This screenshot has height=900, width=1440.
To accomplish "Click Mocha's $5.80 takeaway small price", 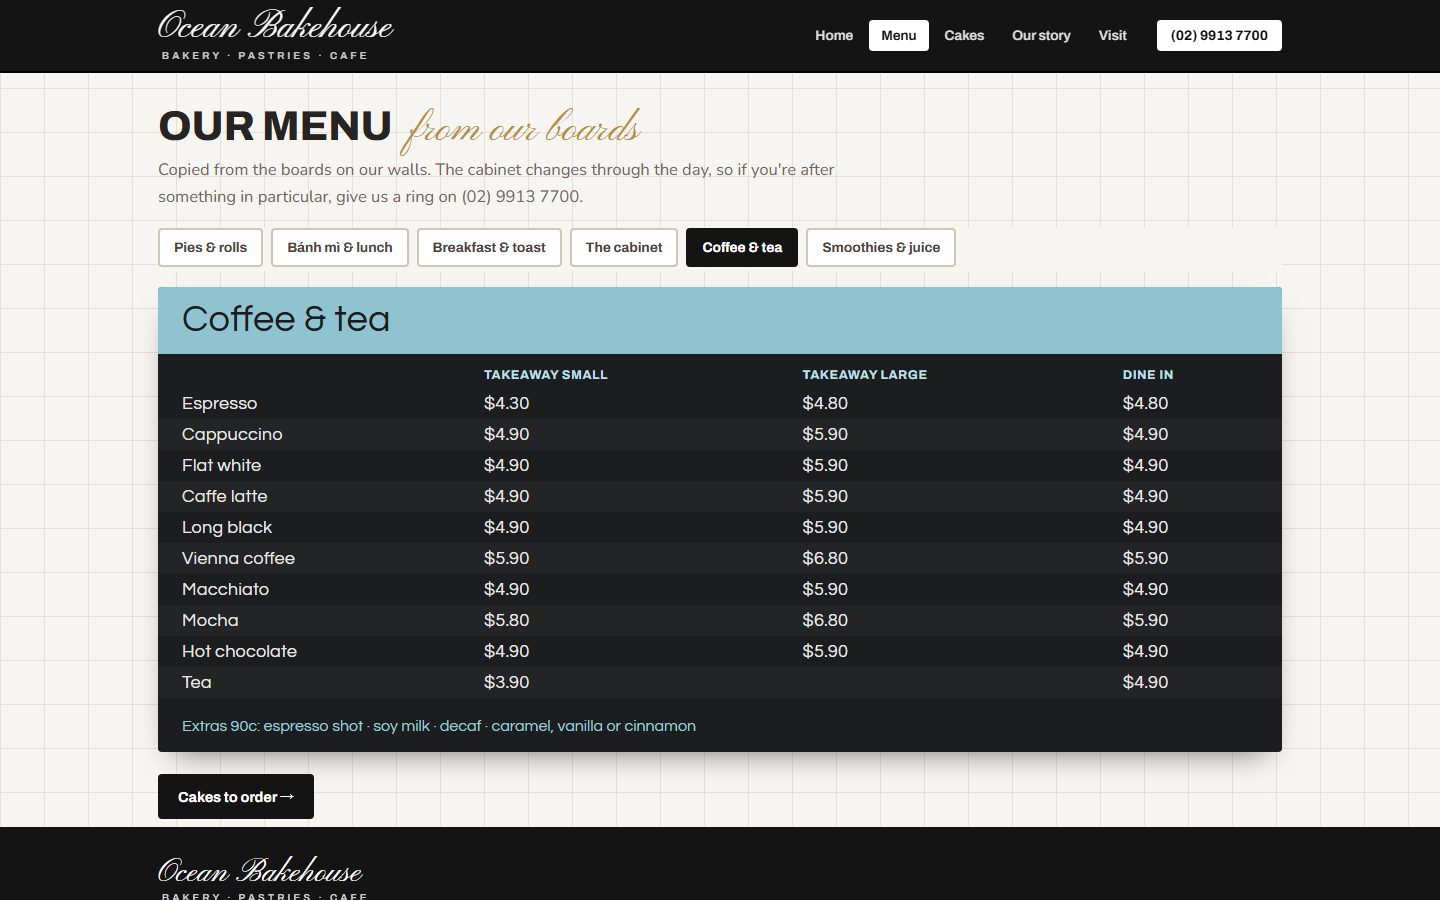I will coord(507,620).
